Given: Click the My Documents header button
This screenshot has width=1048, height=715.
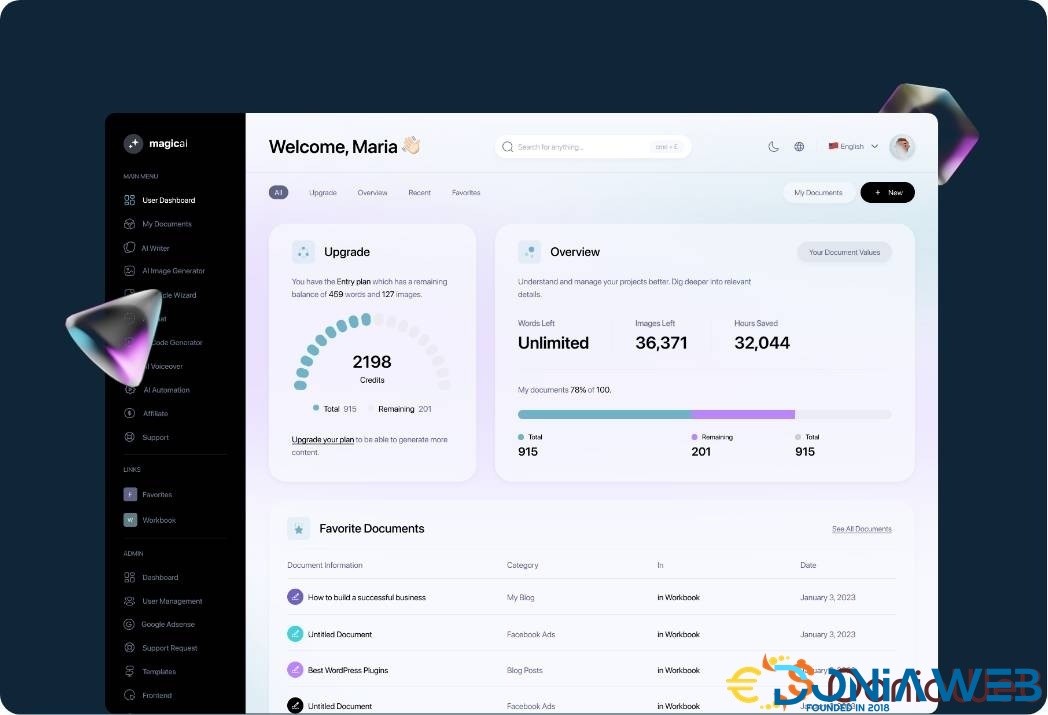Looking at the screenshot, I should (818, 192).
